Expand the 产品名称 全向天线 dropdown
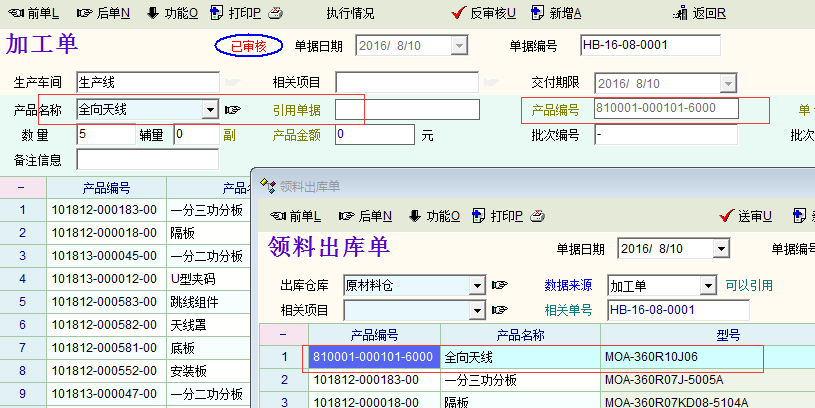Viewport: 815px width, 408px height. 210,110
